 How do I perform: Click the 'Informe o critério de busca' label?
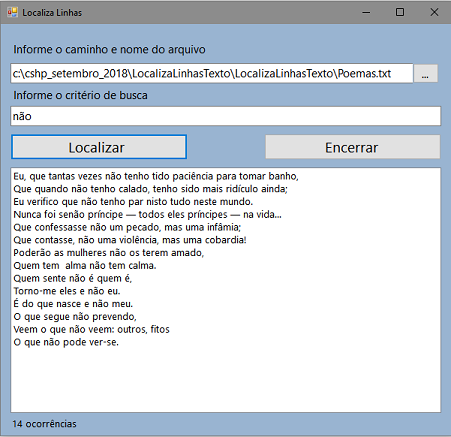pyautogui.click(x=80, y=95)
